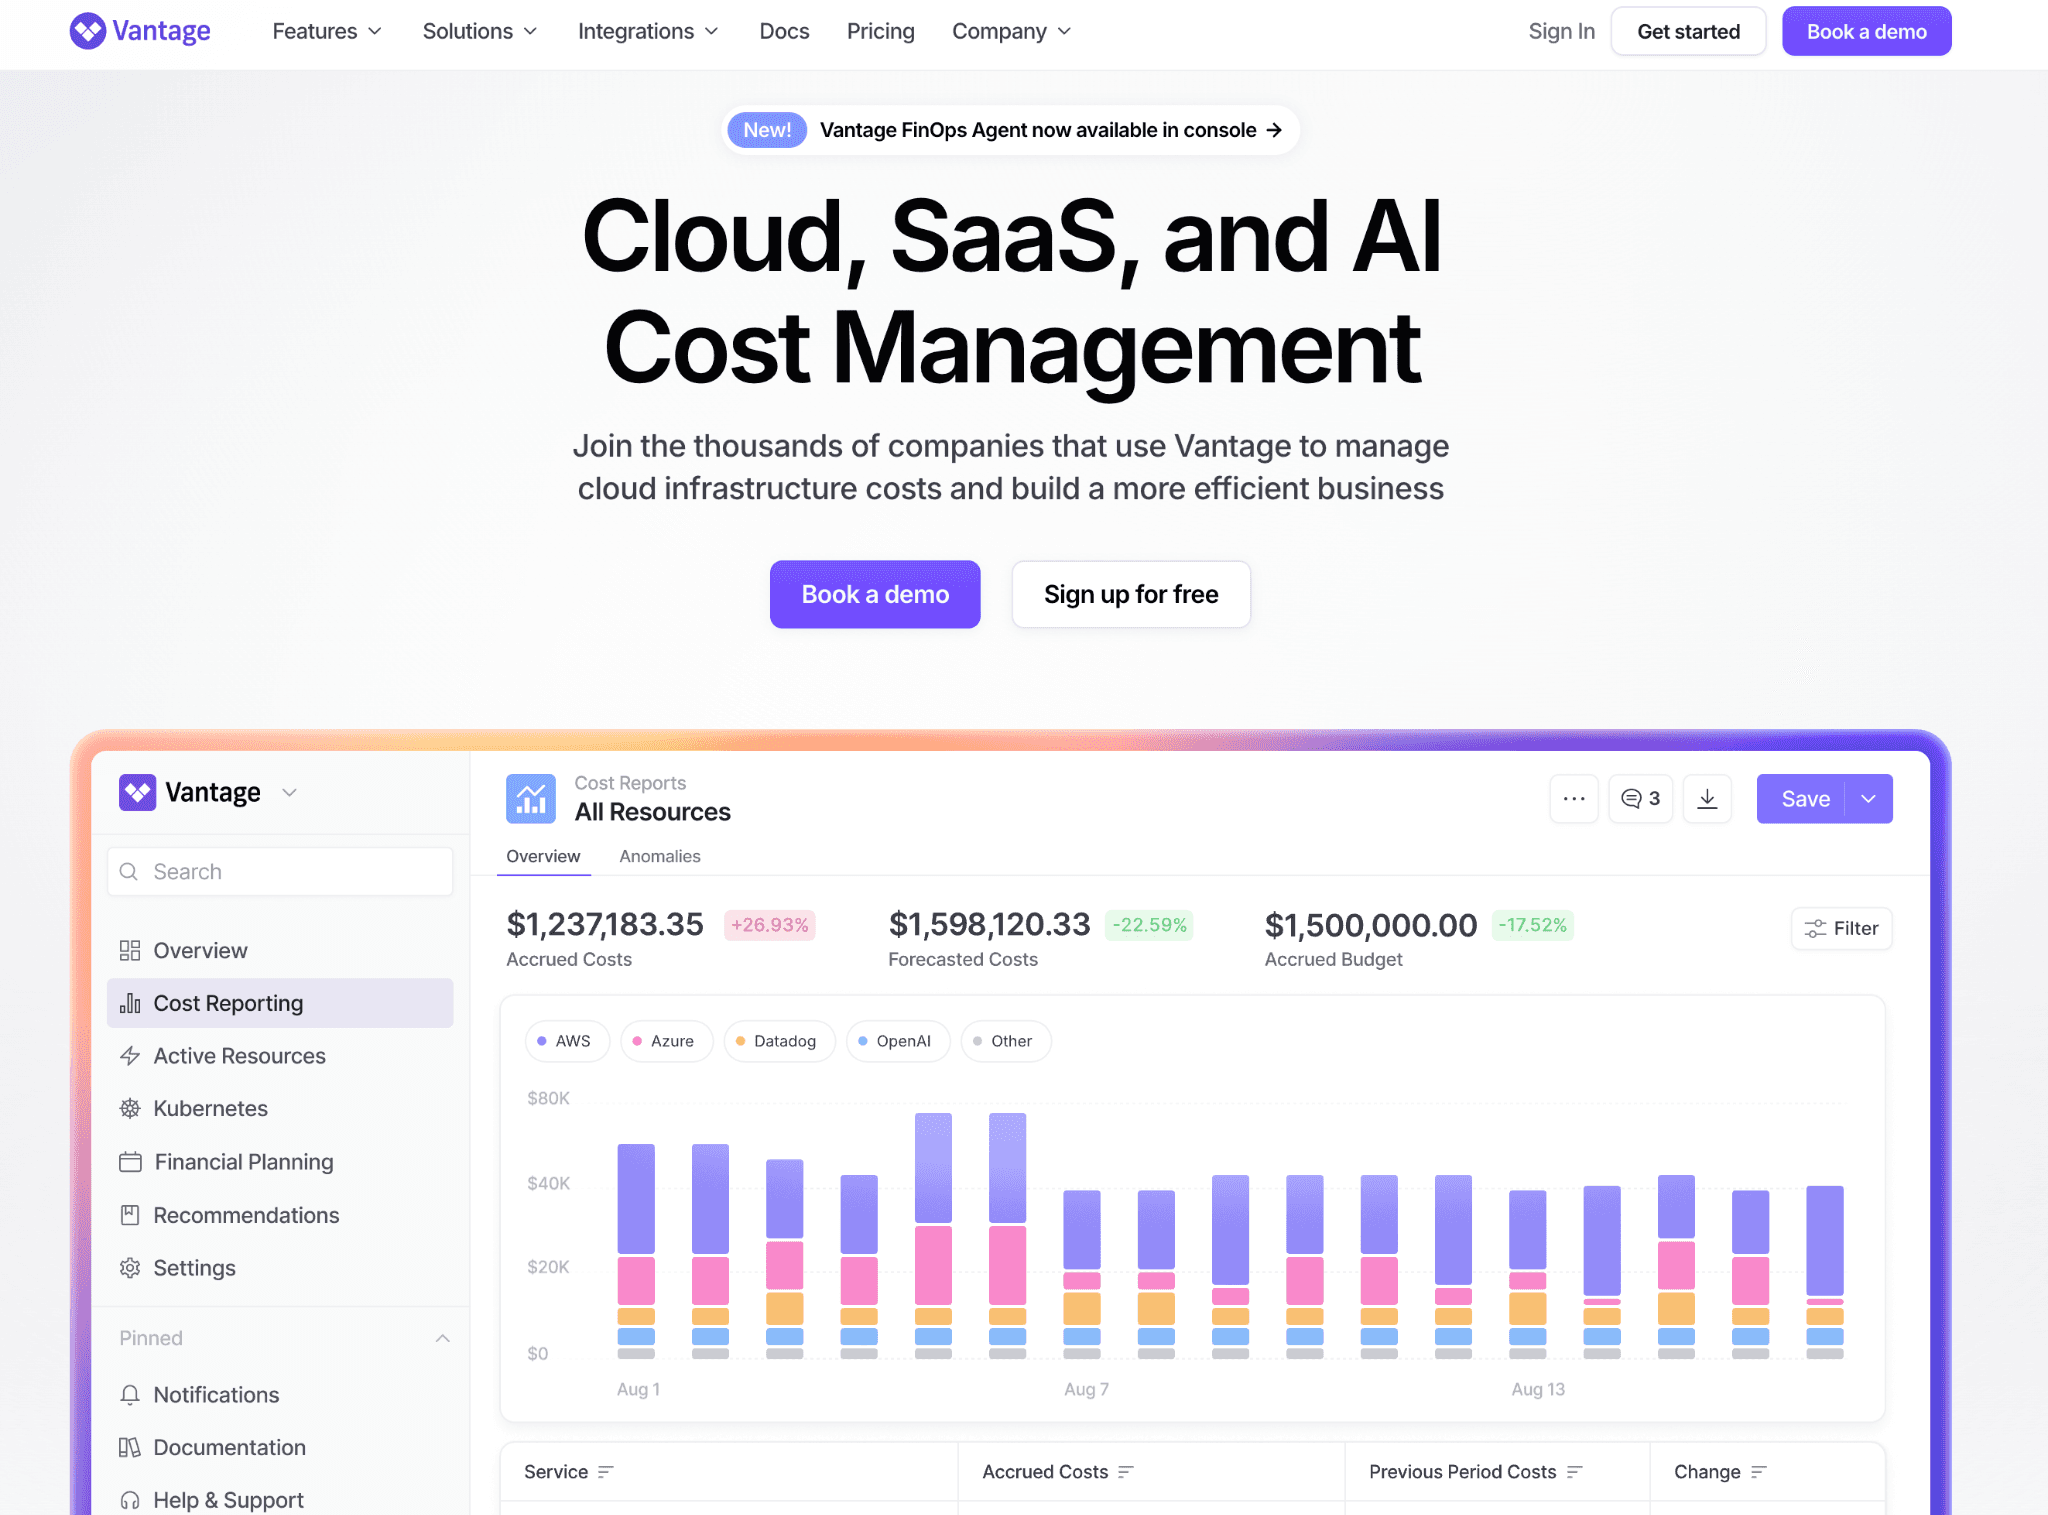The width and height of the screenshot is (2048, 1515).
Task: Click the Cost Reports chart icon
Action: click(x=531, y=798)
